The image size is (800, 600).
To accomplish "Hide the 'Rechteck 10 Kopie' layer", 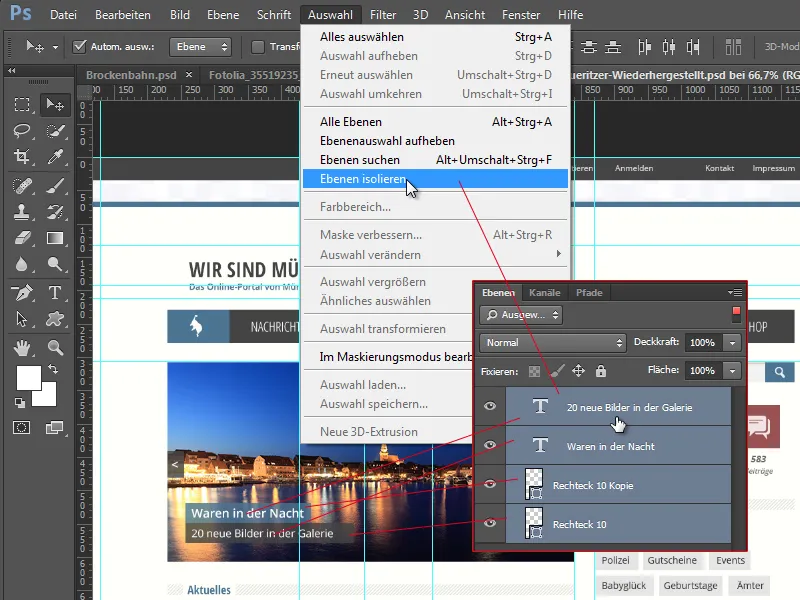I will (x=490, y=484).
